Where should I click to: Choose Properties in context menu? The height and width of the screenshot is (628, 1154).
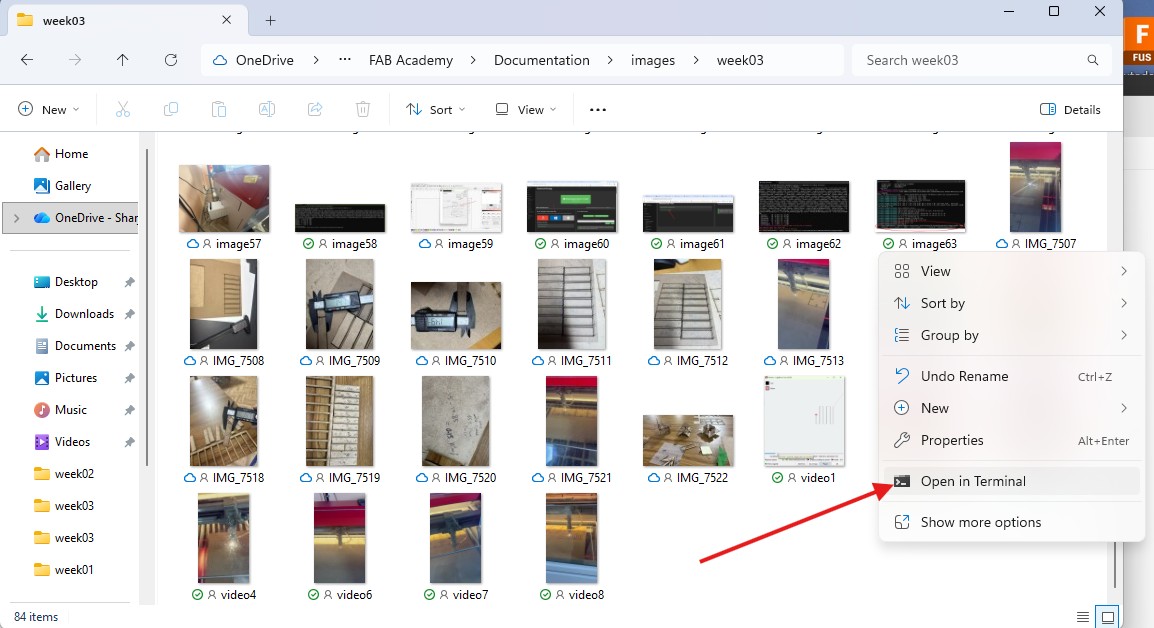pos(1011,440)
